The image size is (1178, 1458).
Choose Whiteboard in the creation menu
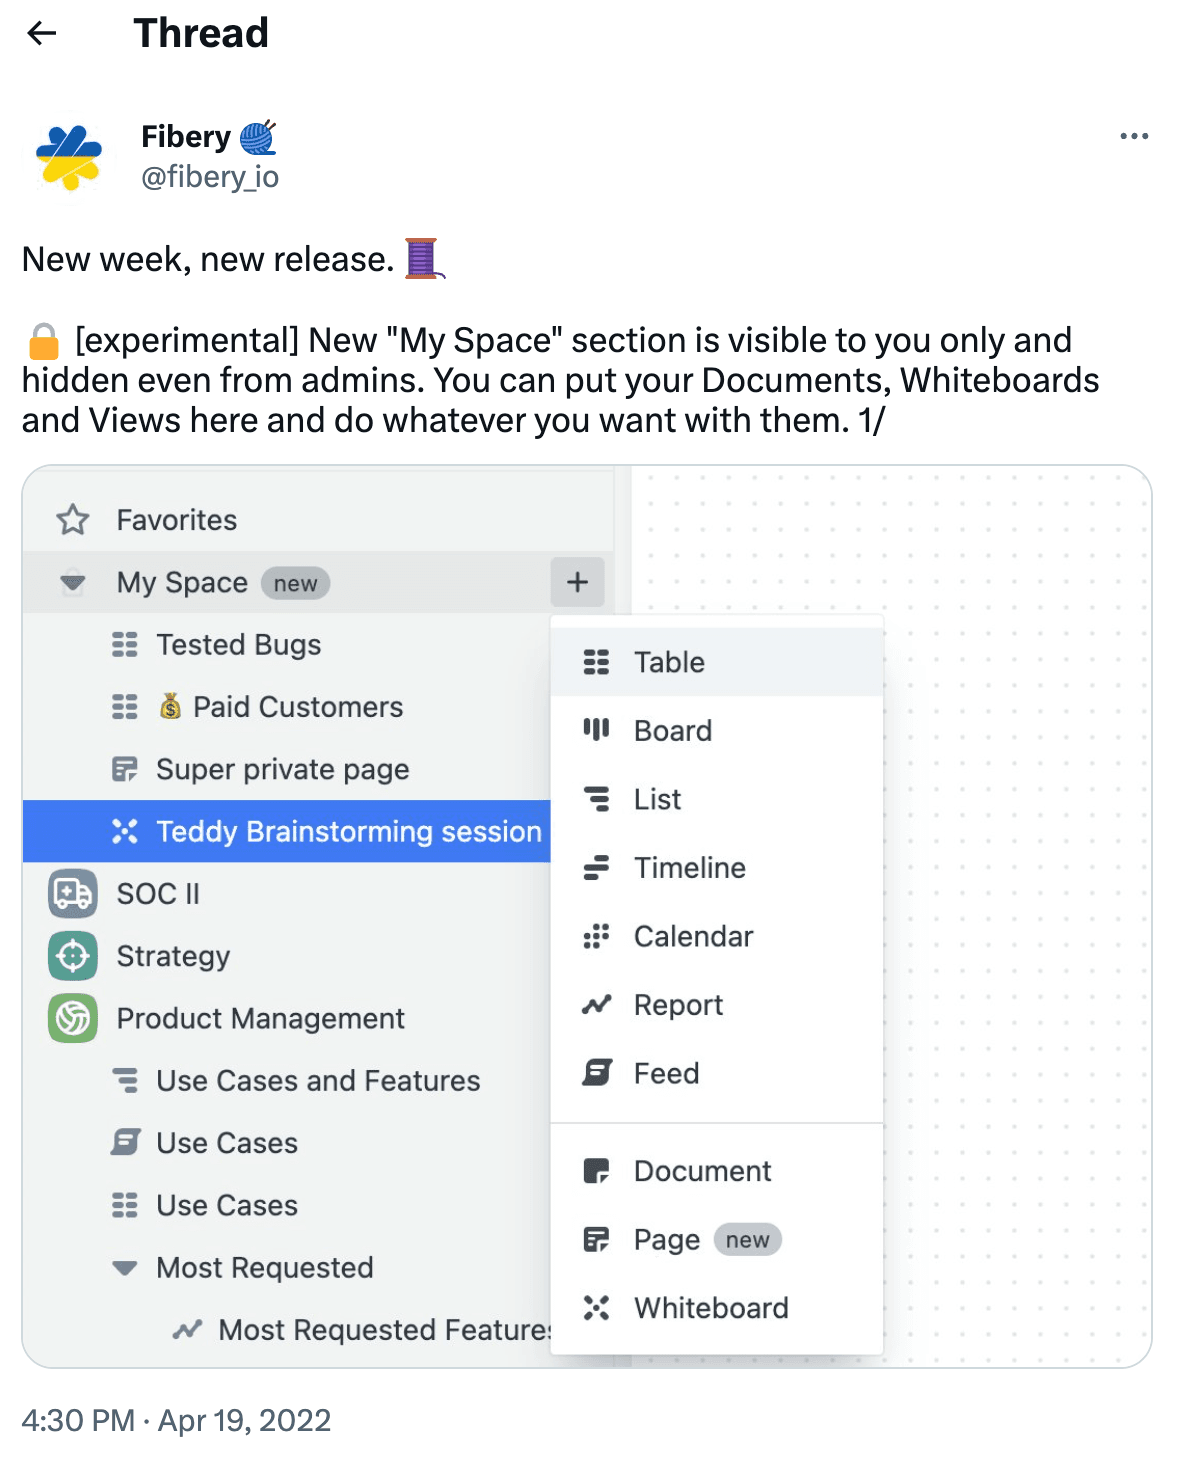(710, 1308)
